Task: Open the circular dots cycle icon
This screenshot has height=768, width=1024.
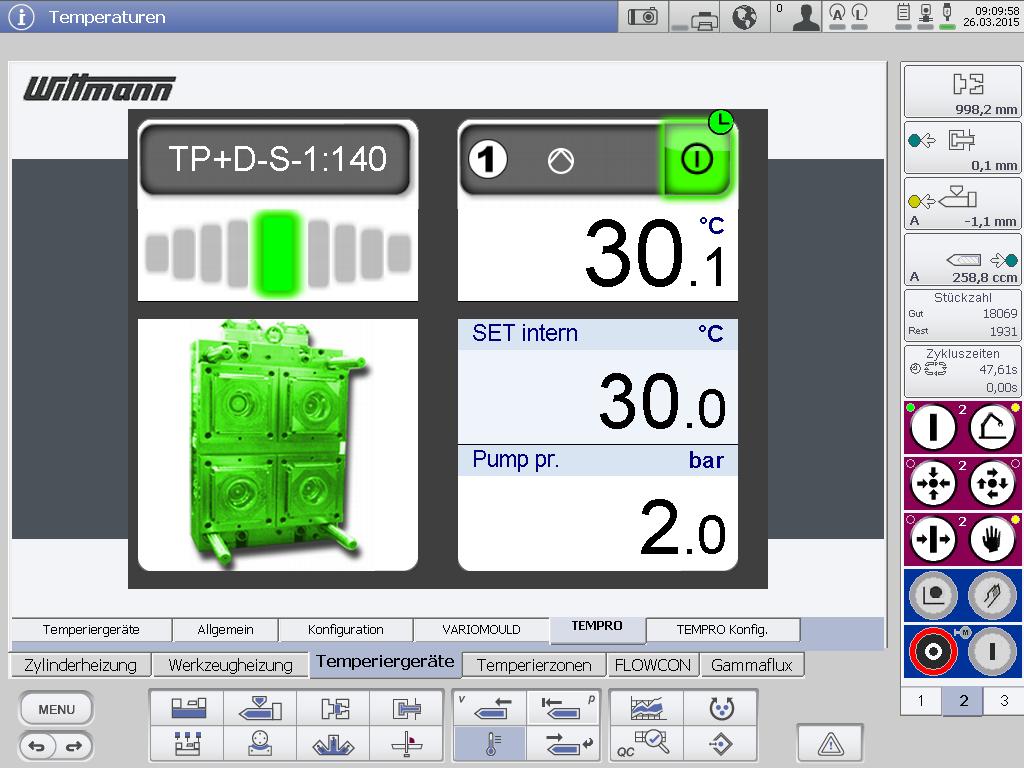Action: [x=721, y=708]
